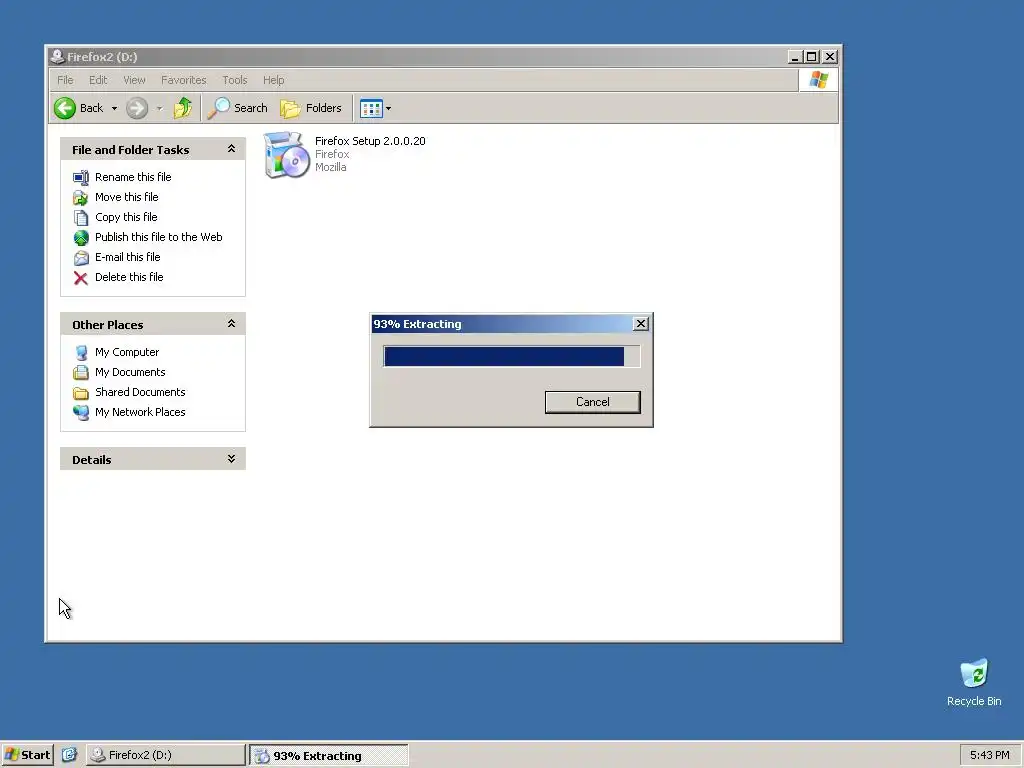Click the Delete this file link
Viewport: 1024px width, 768px height.
[129, 277]
